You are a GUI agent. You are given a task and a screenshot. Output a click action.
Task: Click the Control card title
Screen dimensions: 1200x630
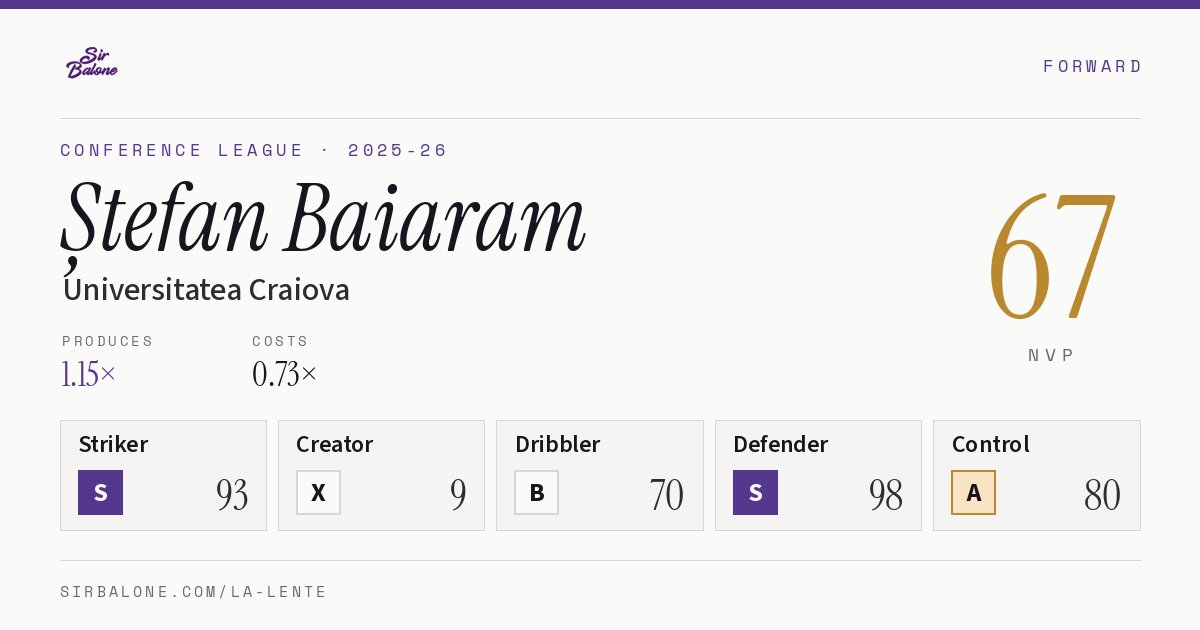coord(990,444)
